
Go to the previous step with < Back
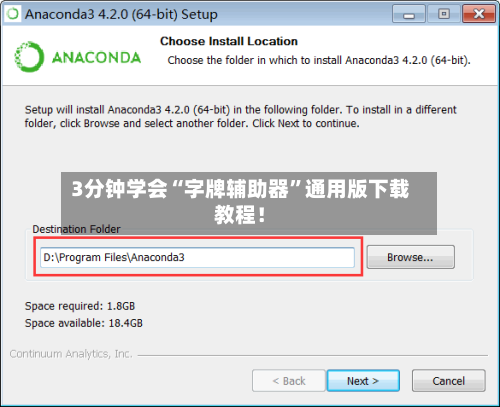pos(289,381)
